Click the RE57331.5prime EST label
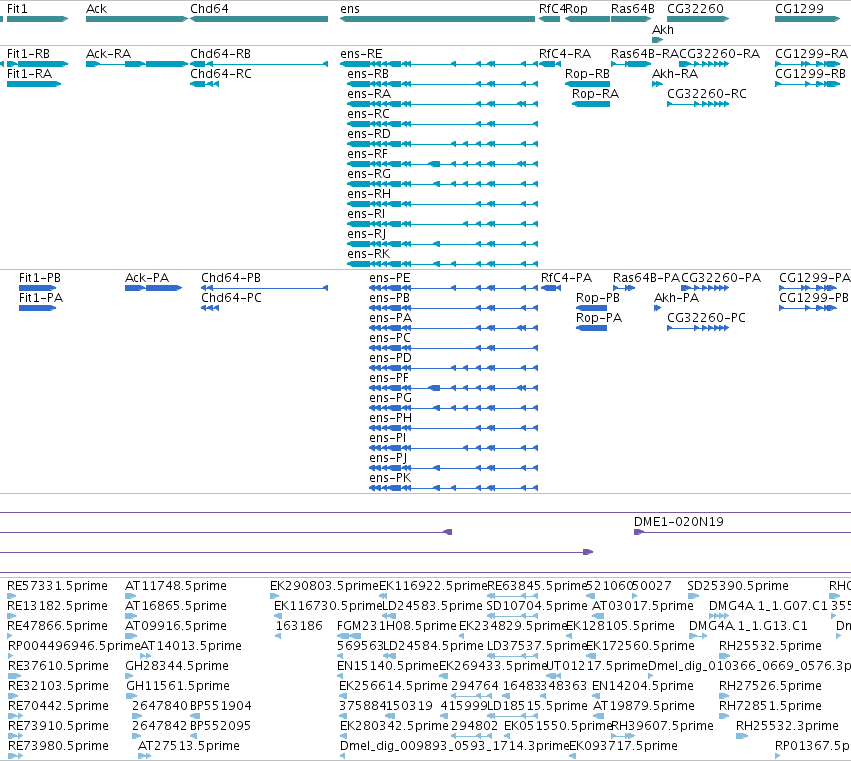 (x=58, y=586)
